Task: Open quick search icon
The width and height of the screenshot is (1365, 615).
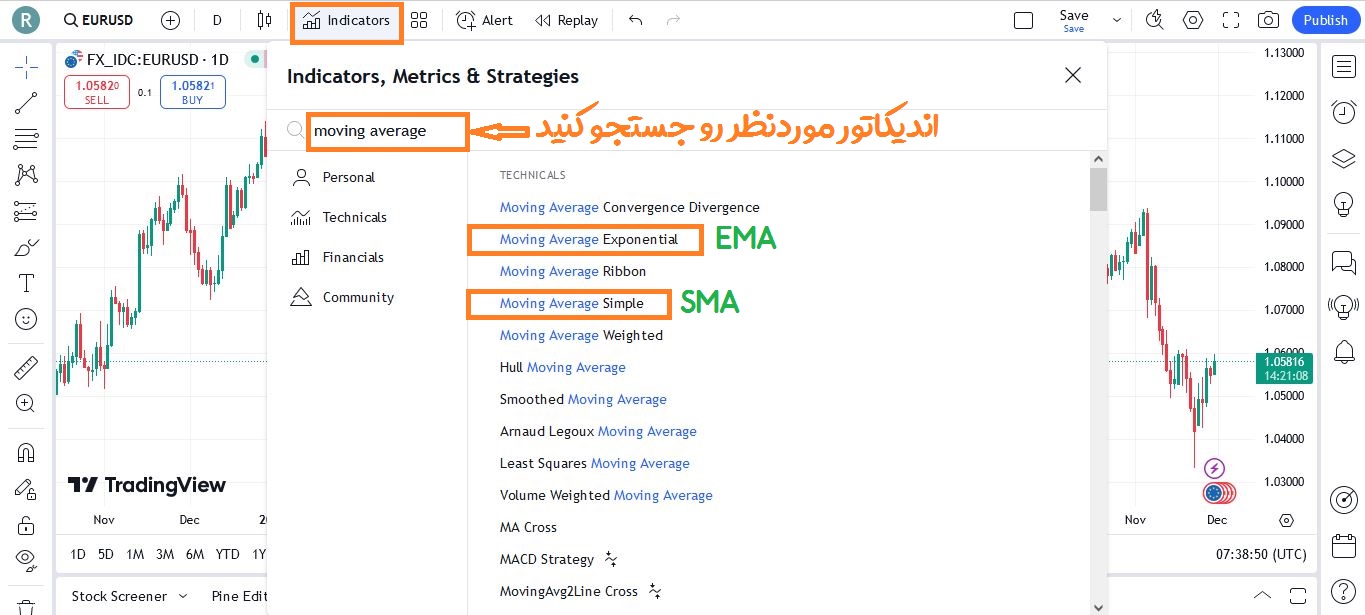Action: (x=1155, y=20)
